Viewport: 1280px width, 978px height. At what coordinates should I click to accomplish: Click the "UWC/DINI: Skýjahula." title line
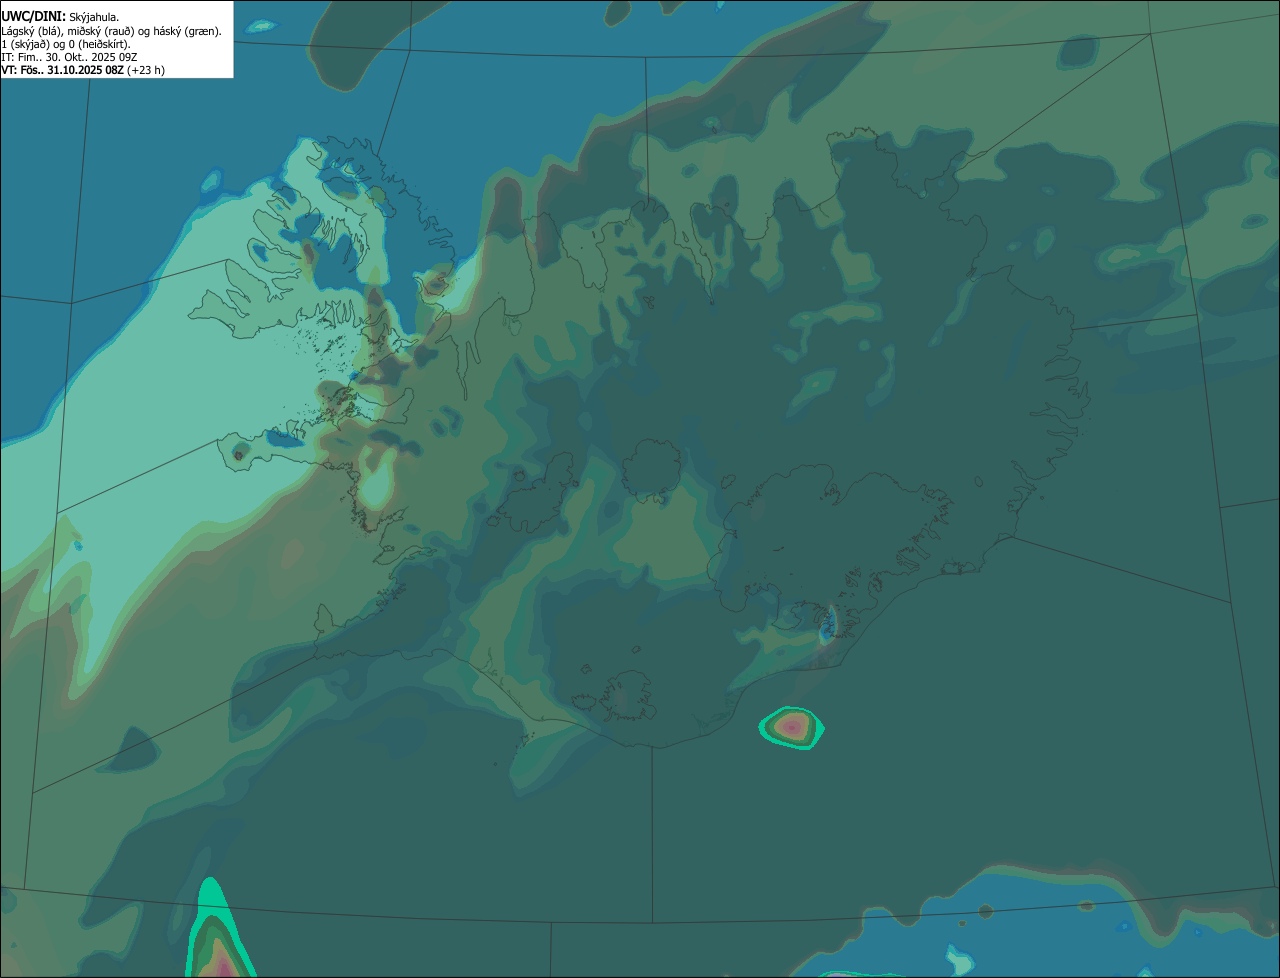click(x=60, y=17)
